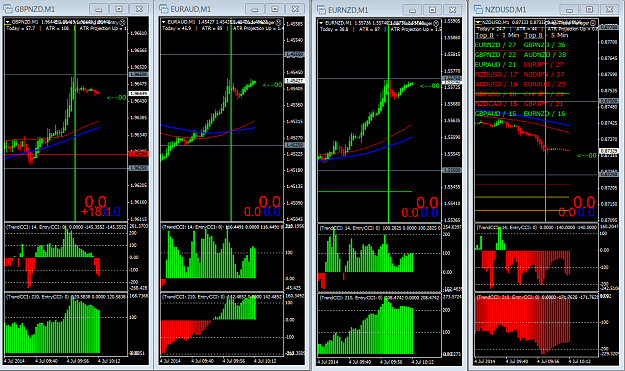The height and width of the screenshot is (371, 625).
Task: Click the '<--00' price arrow label in EURAUD chart
Action: tap(273, 85)
